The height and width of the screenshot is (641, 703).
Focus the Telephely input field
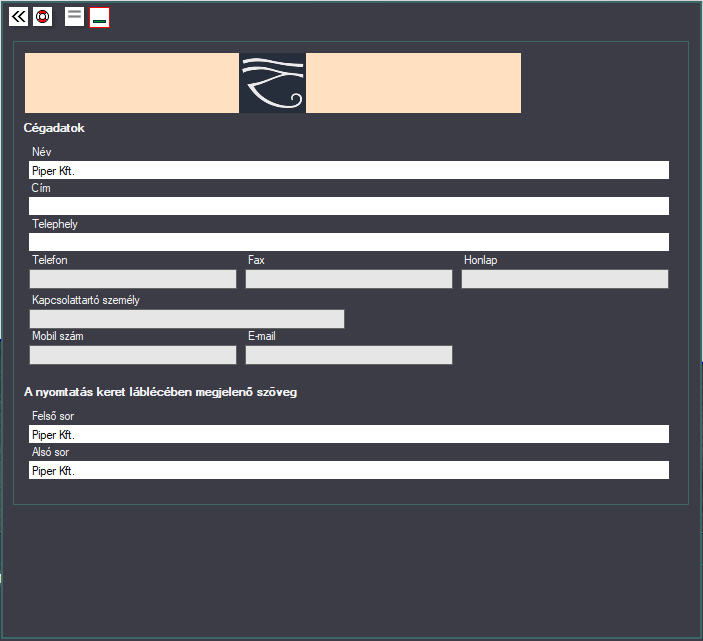coord(349,242)
